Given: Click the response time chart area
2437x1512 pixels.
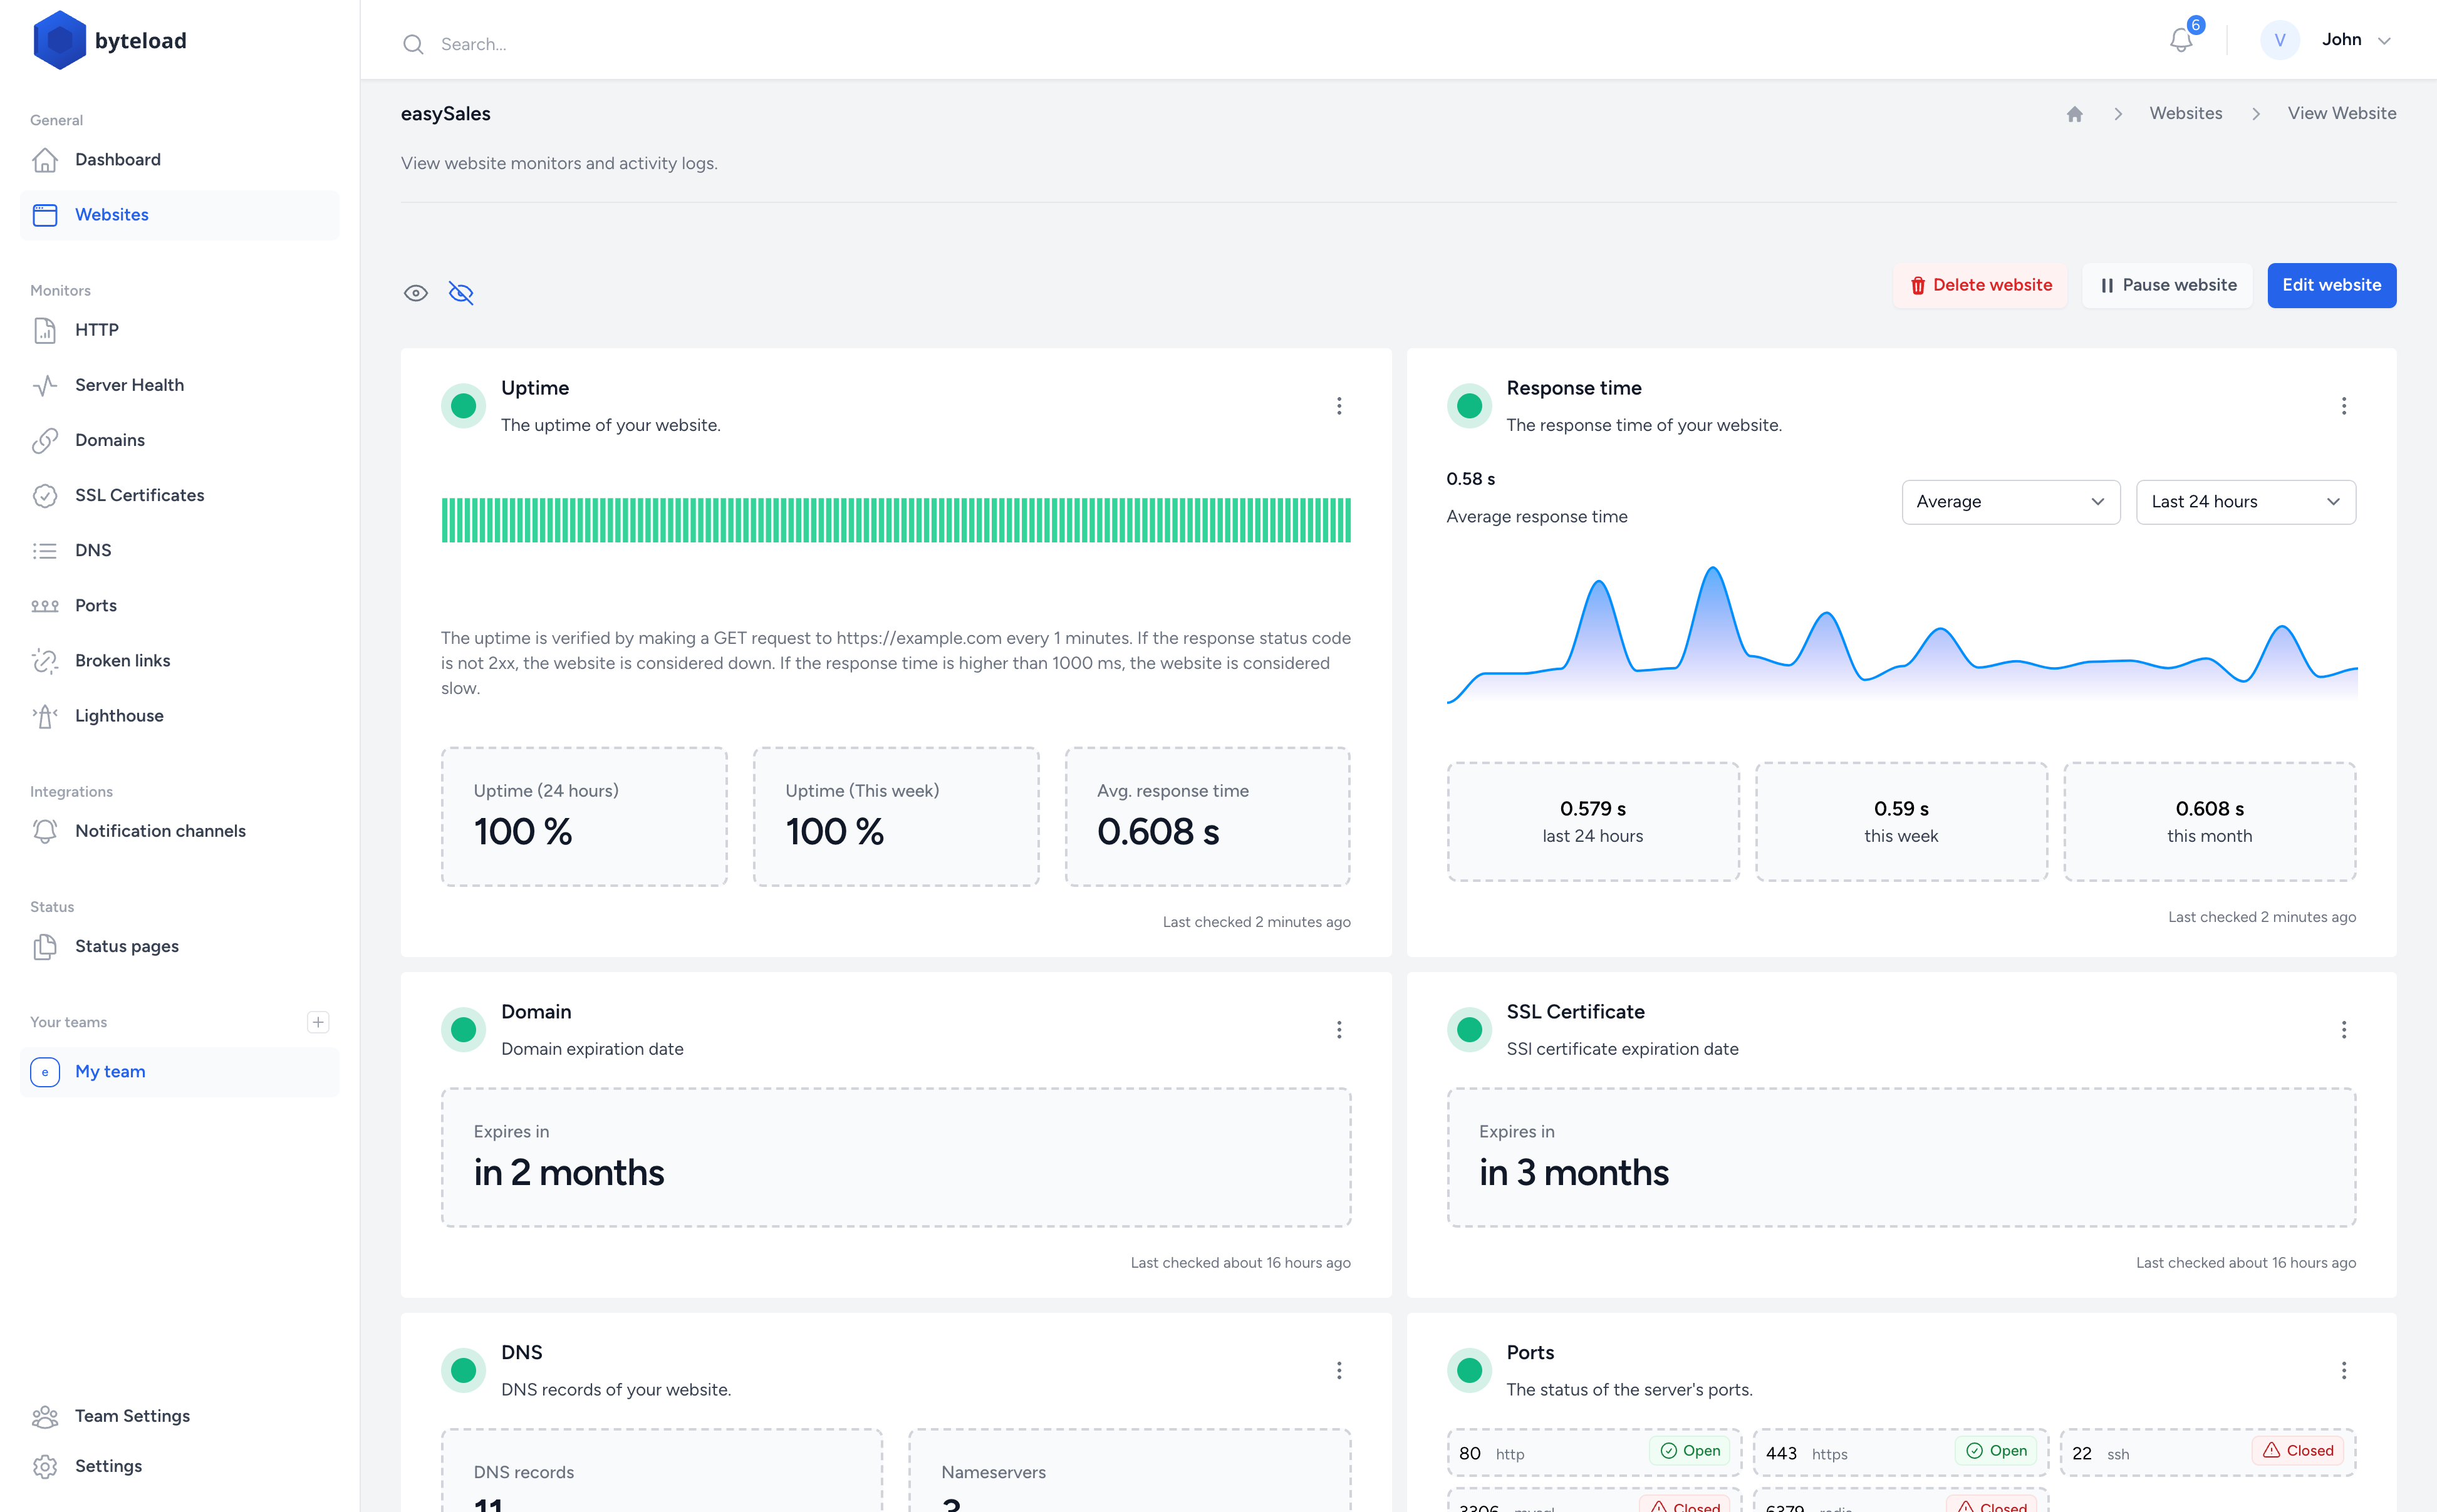Looking at the screenshot, I should [1901, 635].
